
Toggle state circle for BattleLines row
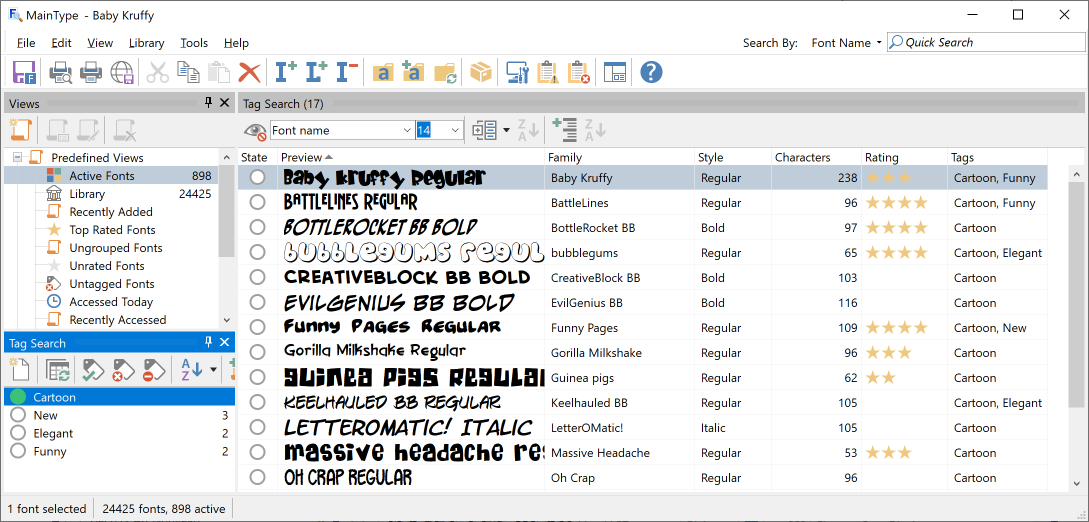click(x=258, y=203)
